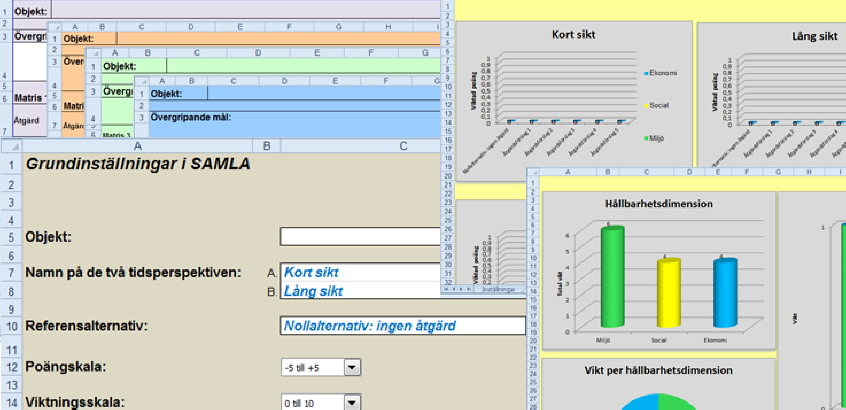The width and height of the screenshot is (846, 410).
Task: Click the next sheet navigation arrow
Action: click(x=461, y=289)
